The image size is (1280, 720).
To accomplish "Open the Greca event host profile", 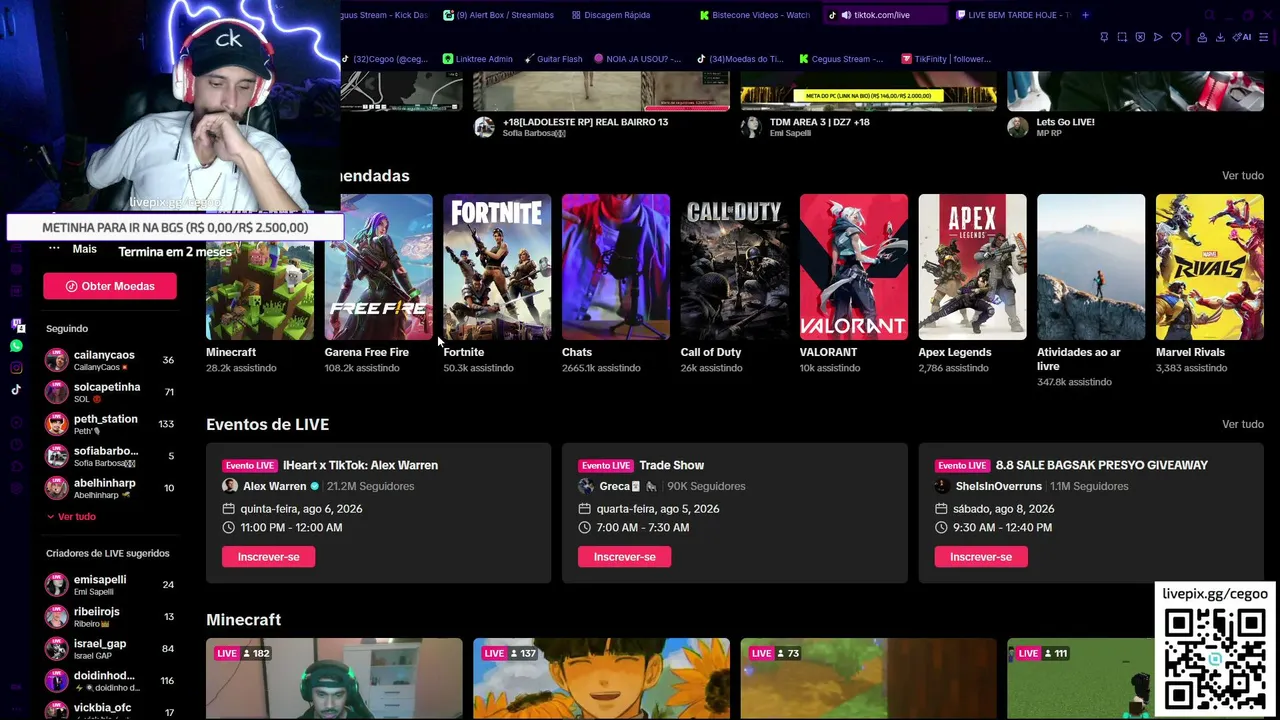I will [x=617, y=486].
